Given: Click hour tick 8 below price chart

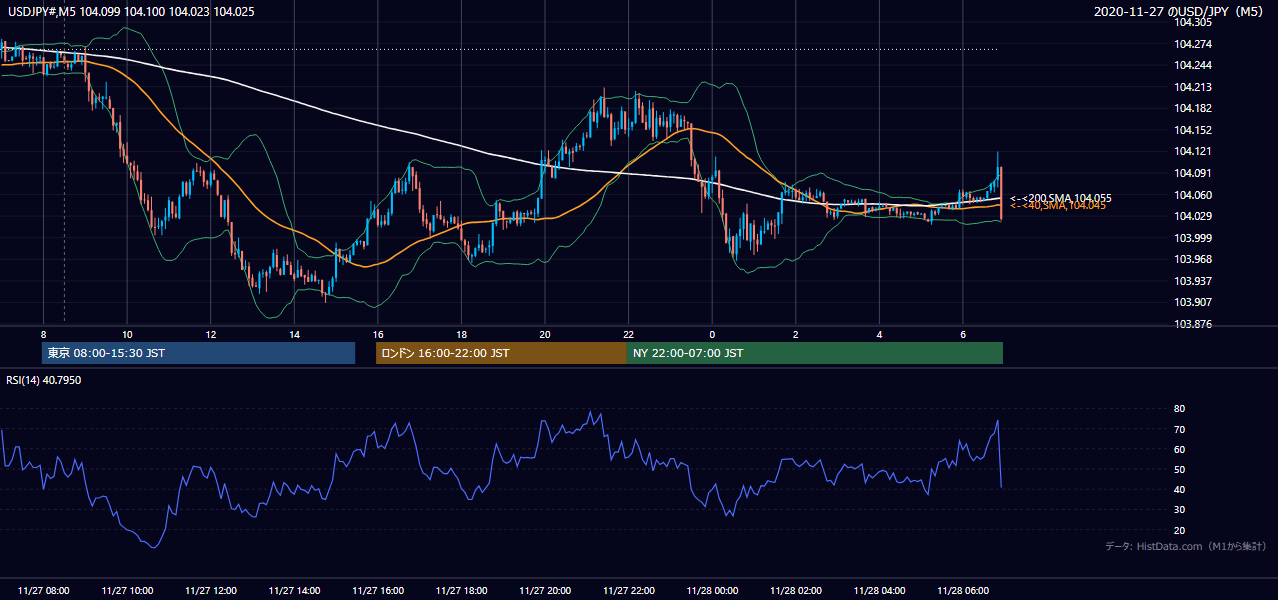Looking at the screenshot, I should point(43,334).
